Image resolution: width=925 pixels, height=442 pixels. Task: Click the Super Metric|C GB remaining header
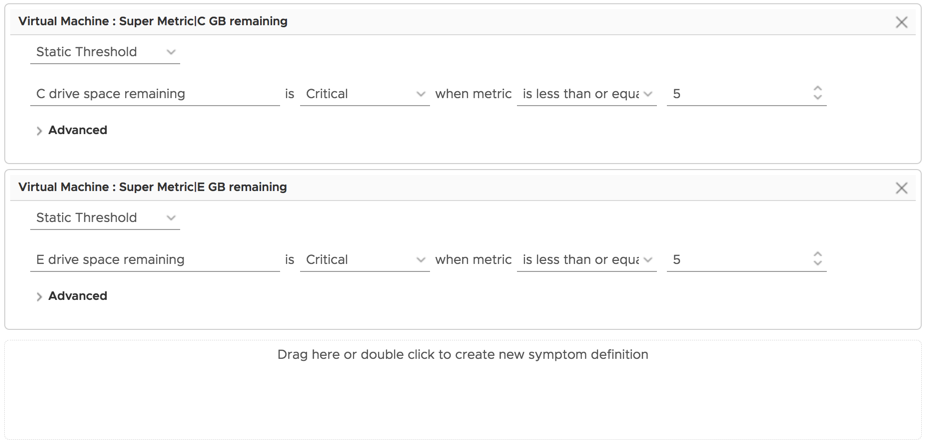[x=153, y=21]
